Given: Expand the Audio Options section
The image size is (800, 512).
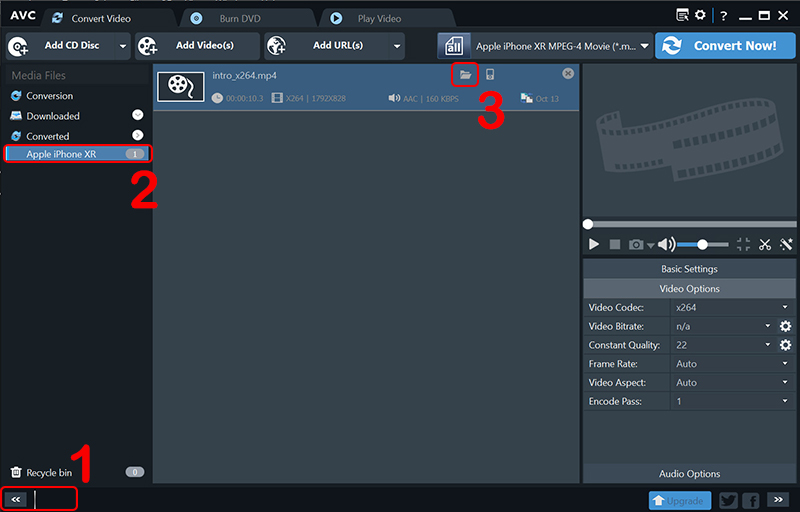Looking at the screenshot, I should [x=689, y=474].
